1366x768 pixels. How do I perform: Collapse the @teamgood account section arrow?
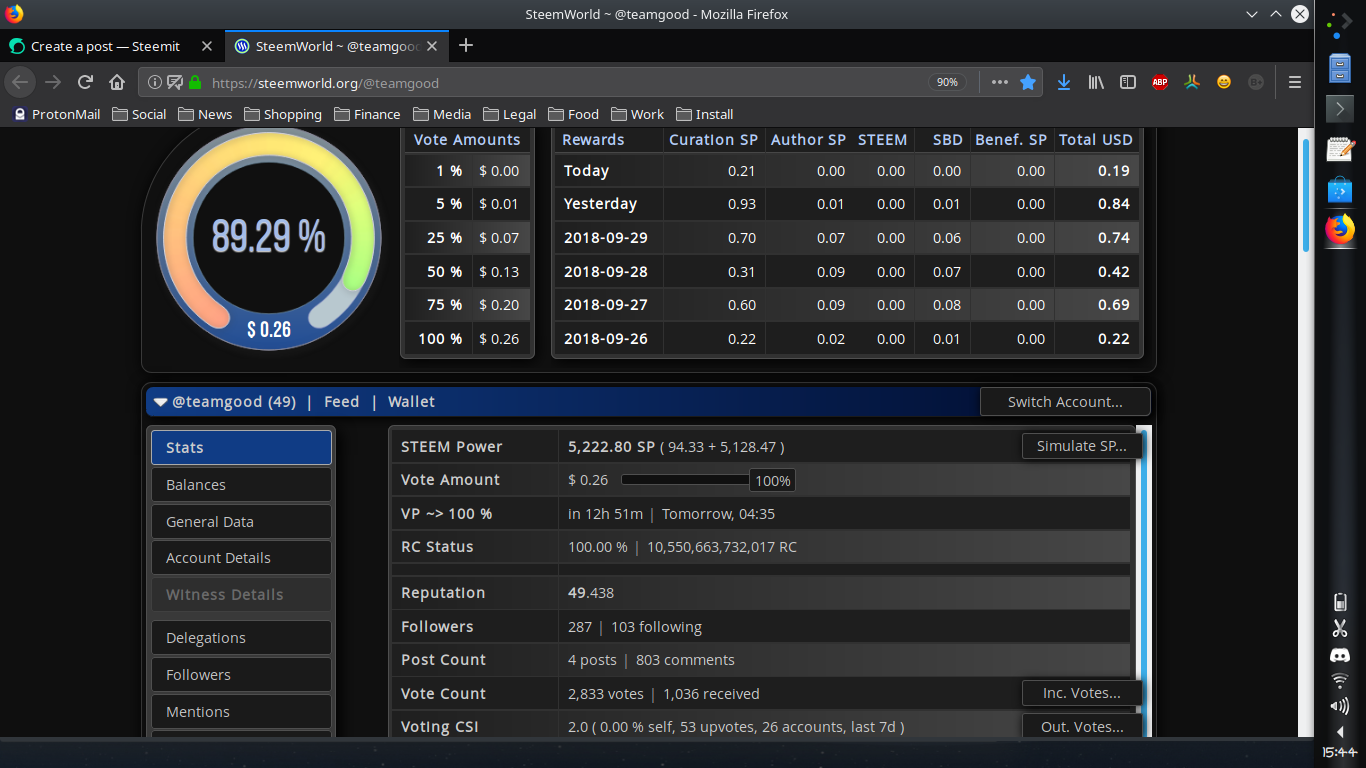pyautogui.click(x=160, y=402)
